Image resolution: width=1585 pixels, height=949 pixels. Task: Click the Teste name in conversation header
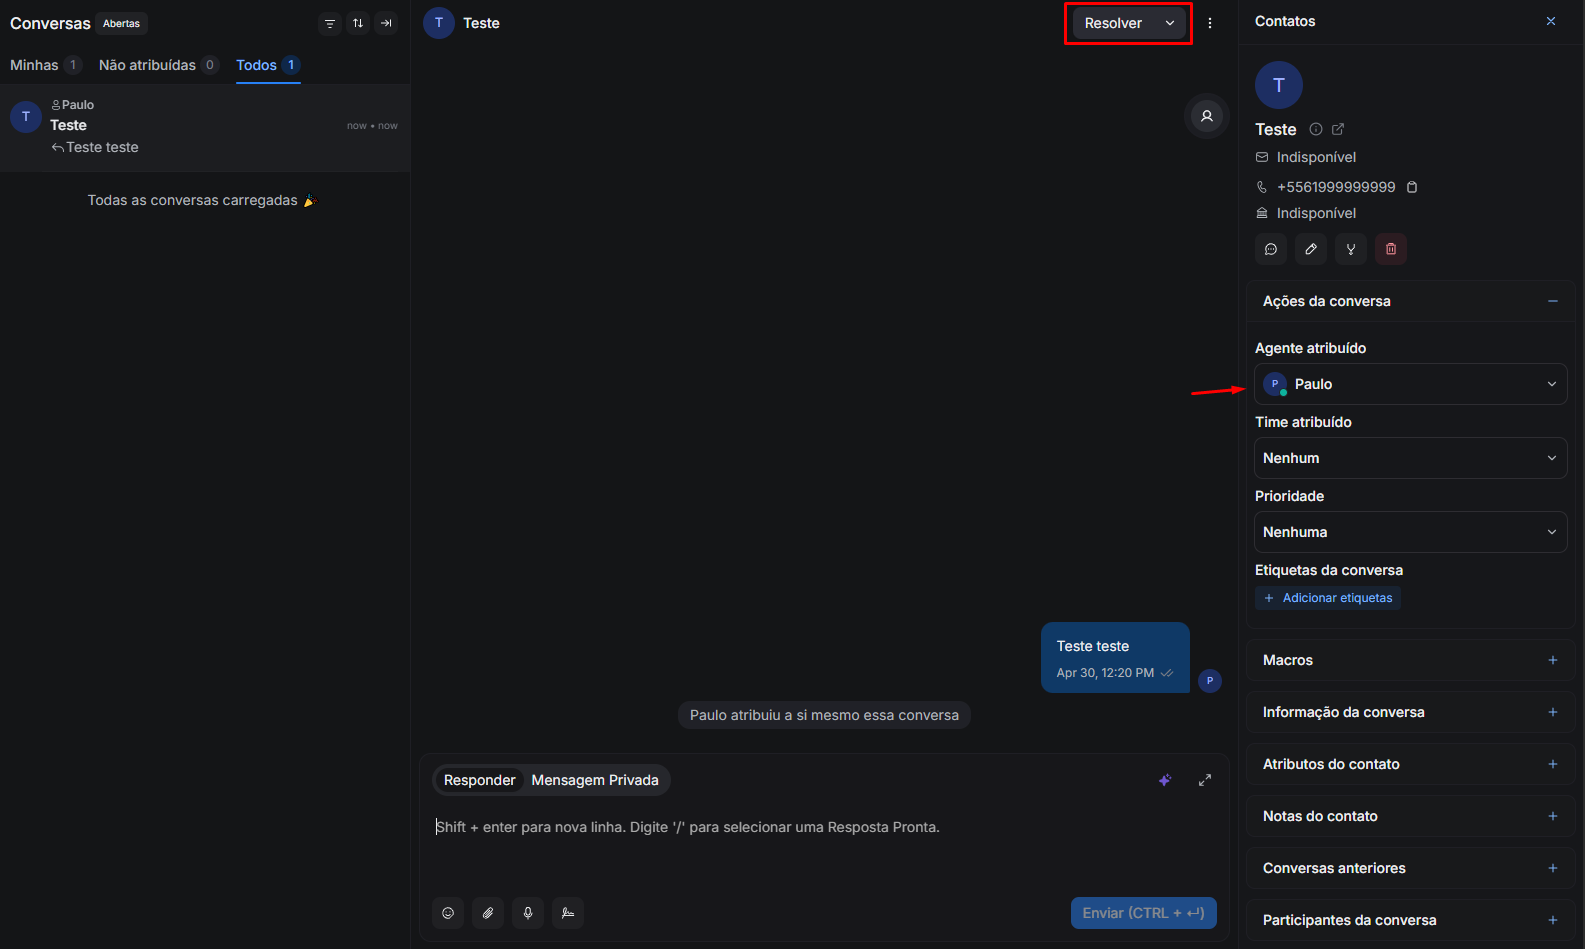coord(481,23)
